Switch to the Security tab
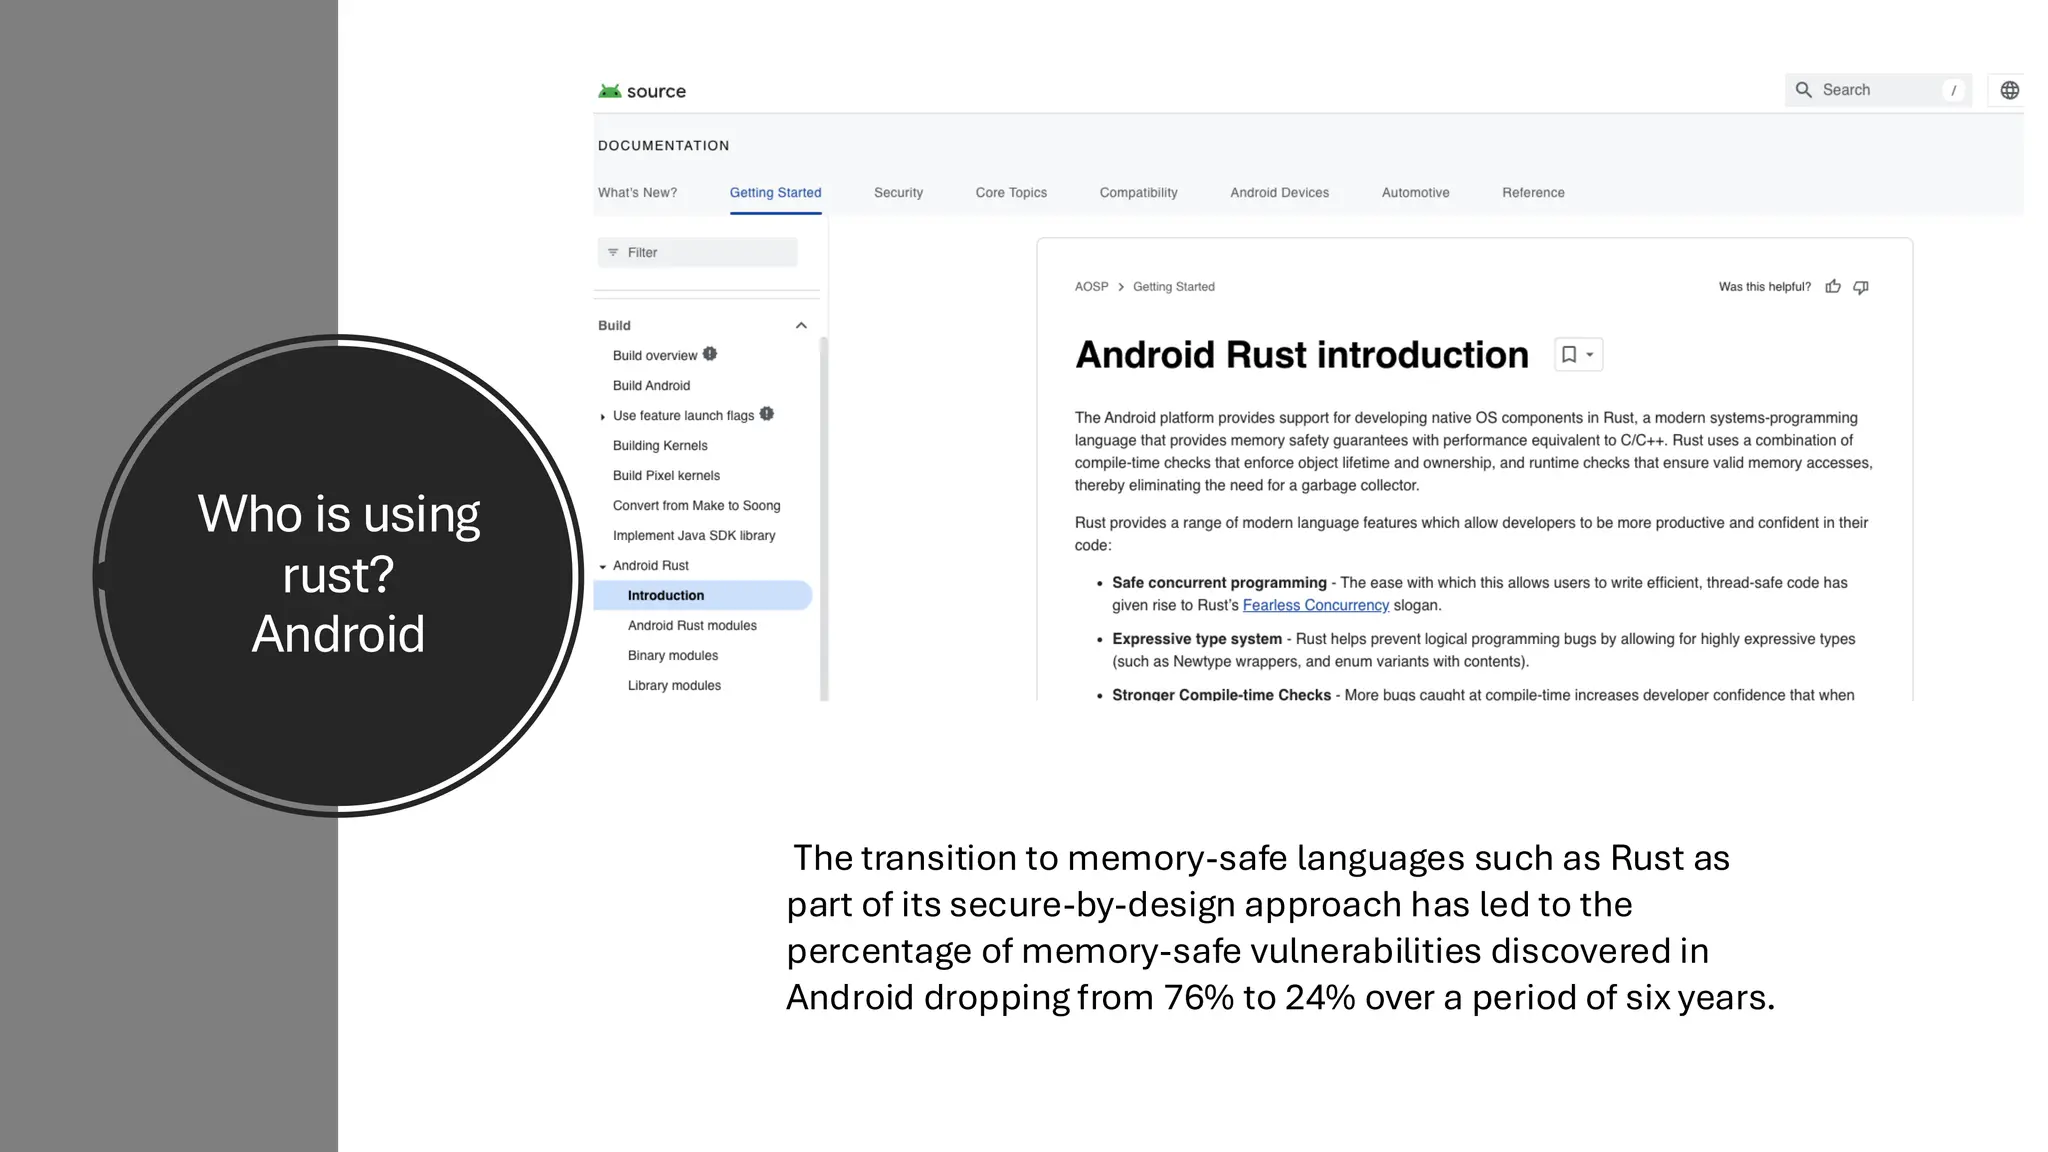 tap(898, 192)
